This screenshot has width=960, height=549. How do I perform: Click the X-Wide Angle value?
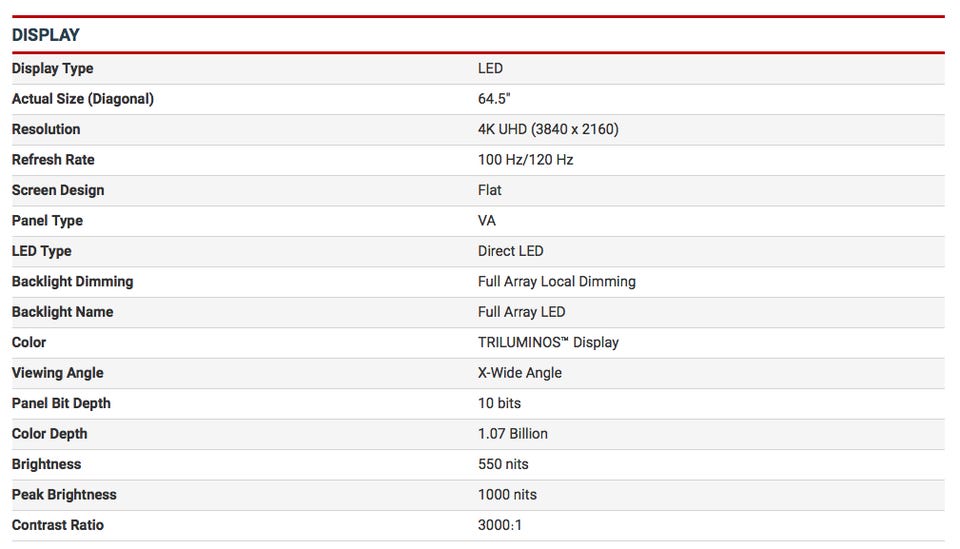click(x=520, y=373)
